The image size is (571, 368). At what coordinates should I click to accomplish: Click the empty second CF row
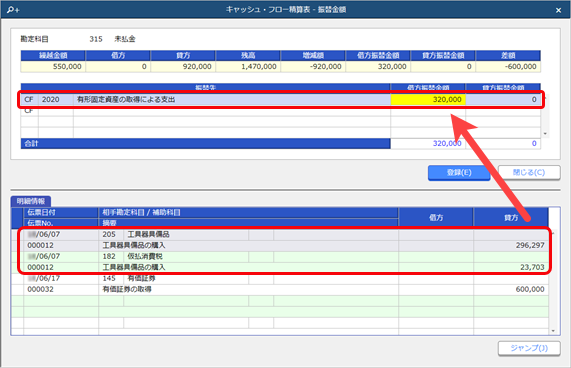coord(280,111)
